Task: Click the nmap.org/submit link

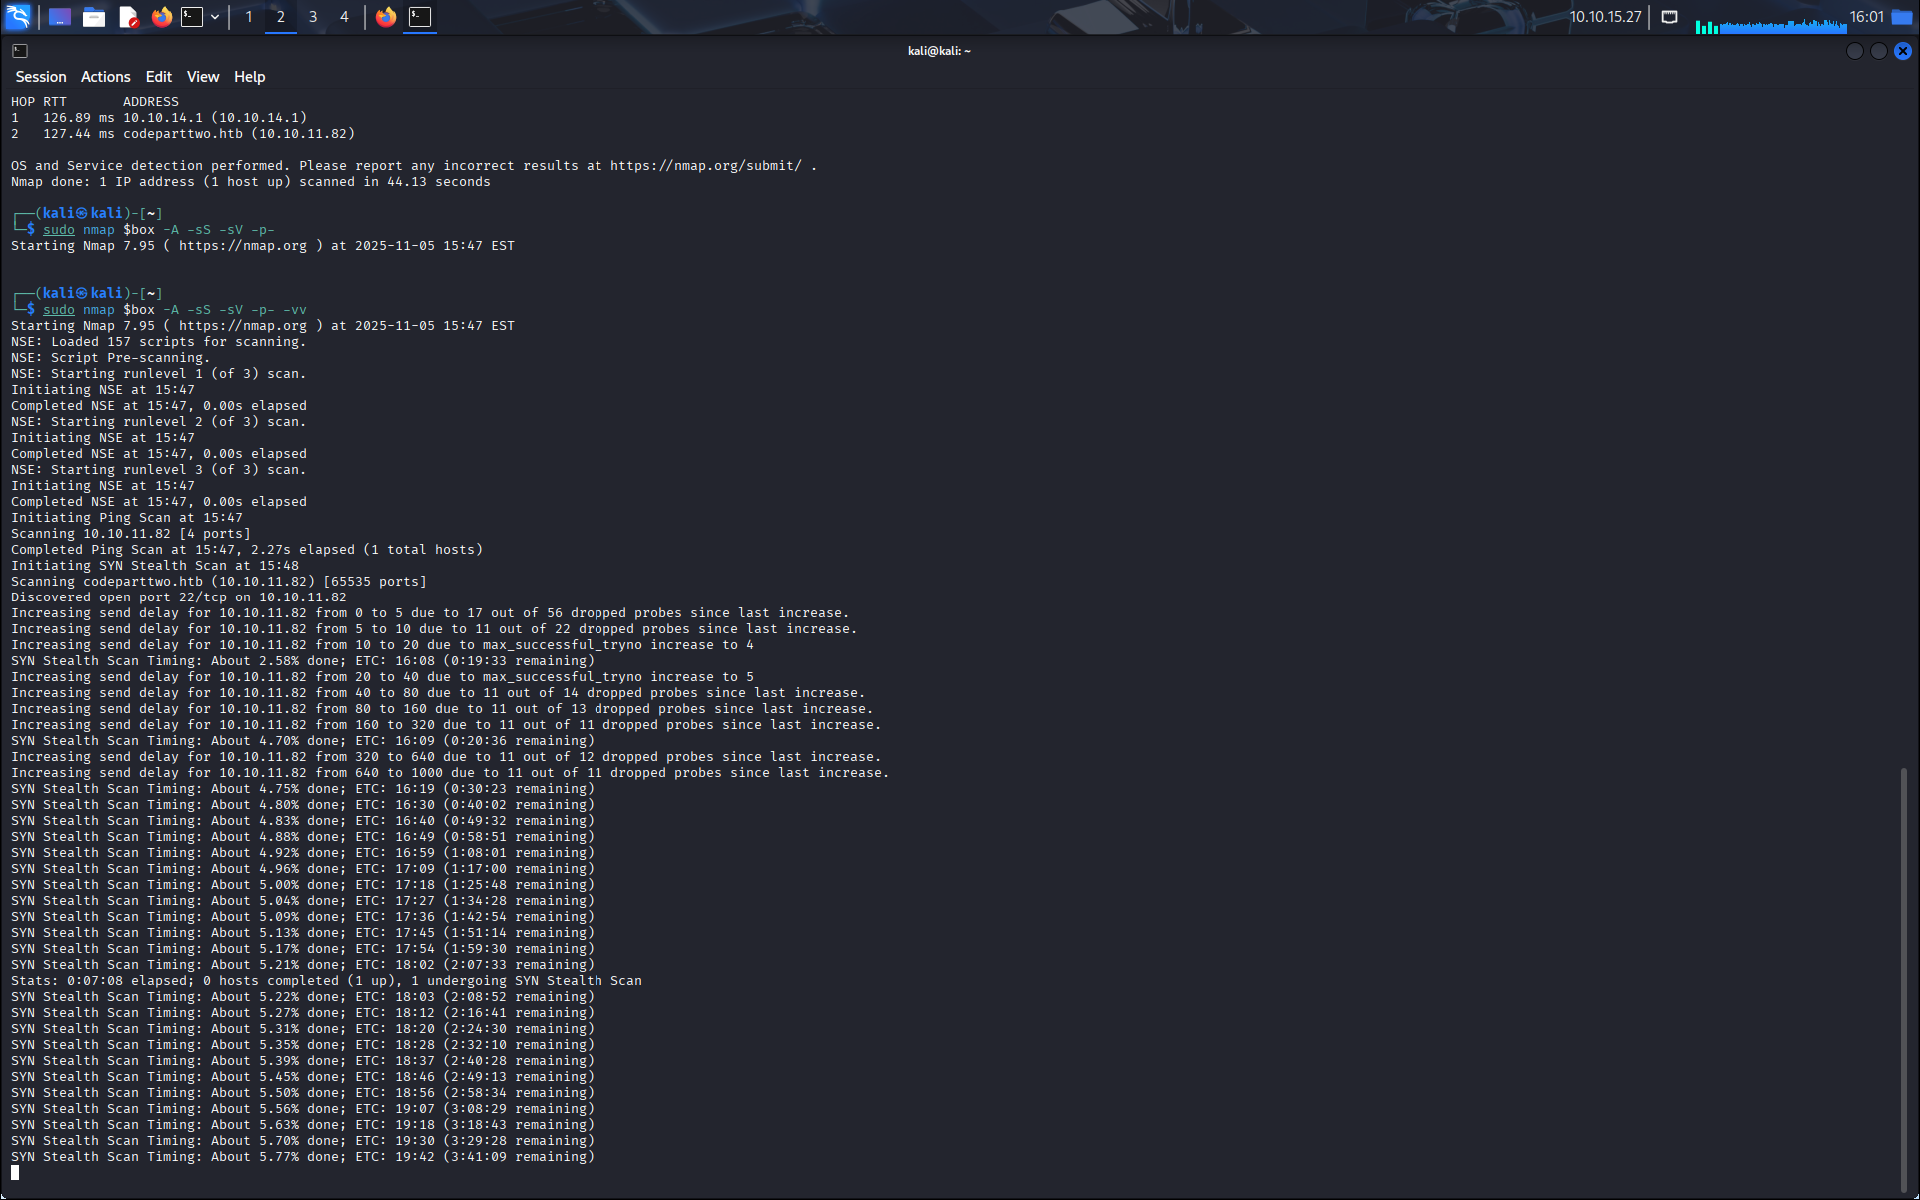Action: click(705, 166)
